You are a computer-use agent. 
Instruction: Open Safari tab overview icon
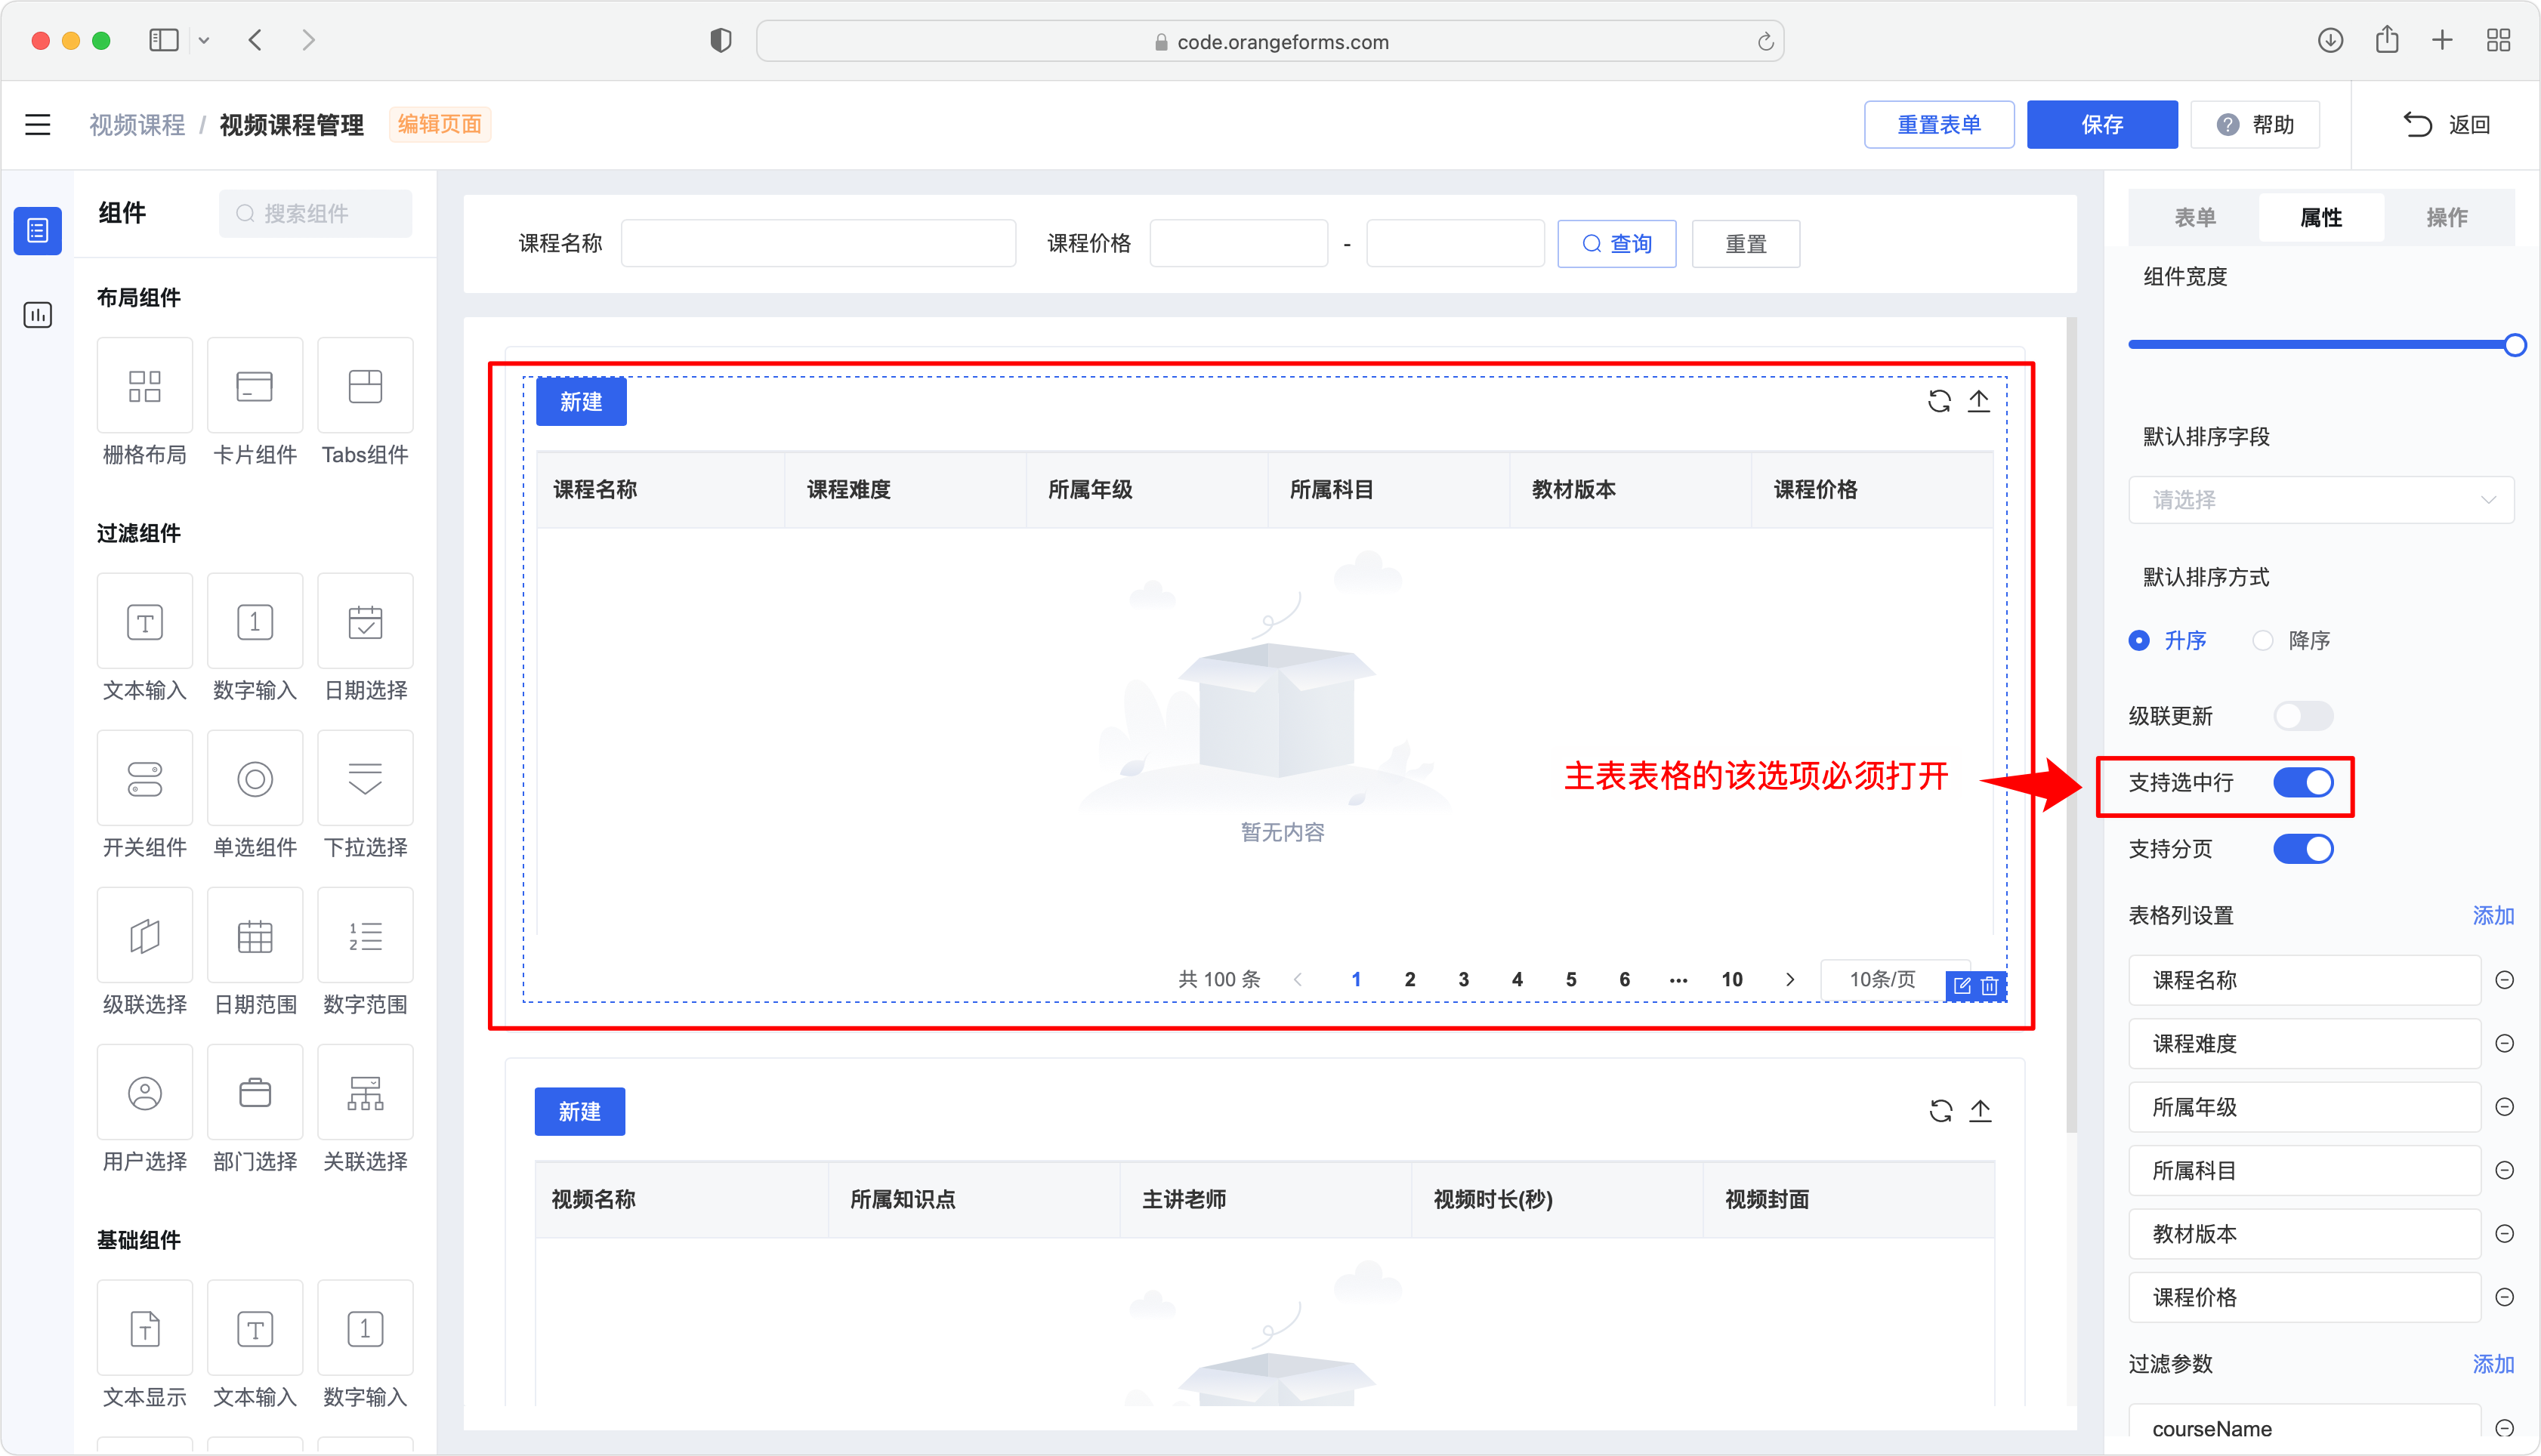pyautogui.click(x=2498, y=41)
